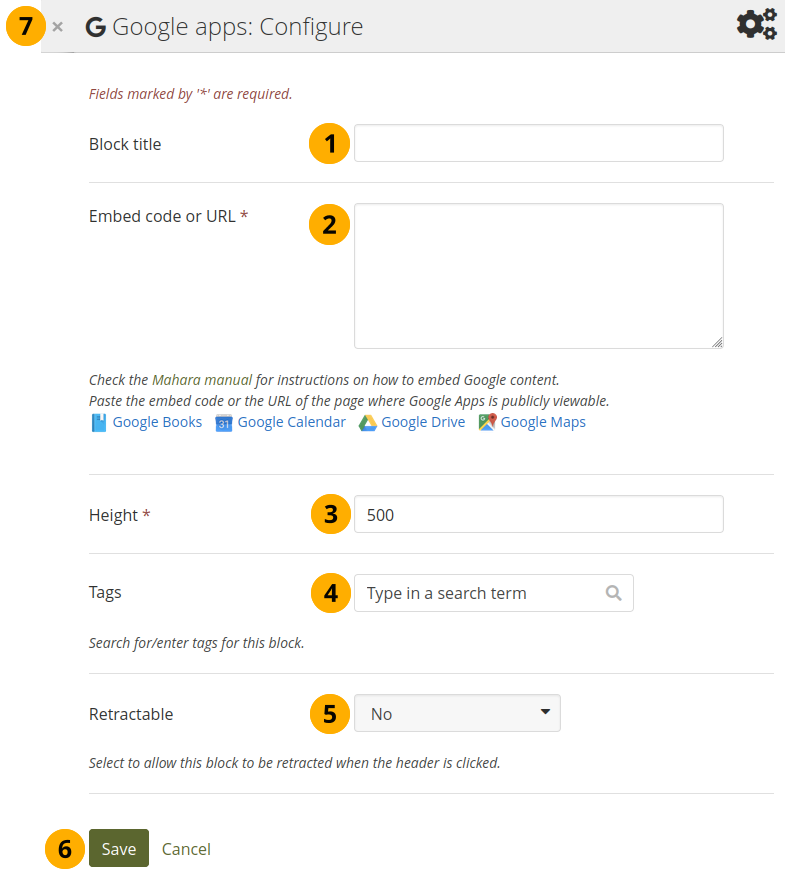Click the Google Drive triangle icon
This screenshot has width=785, height=874.
[x=368, y=423]
